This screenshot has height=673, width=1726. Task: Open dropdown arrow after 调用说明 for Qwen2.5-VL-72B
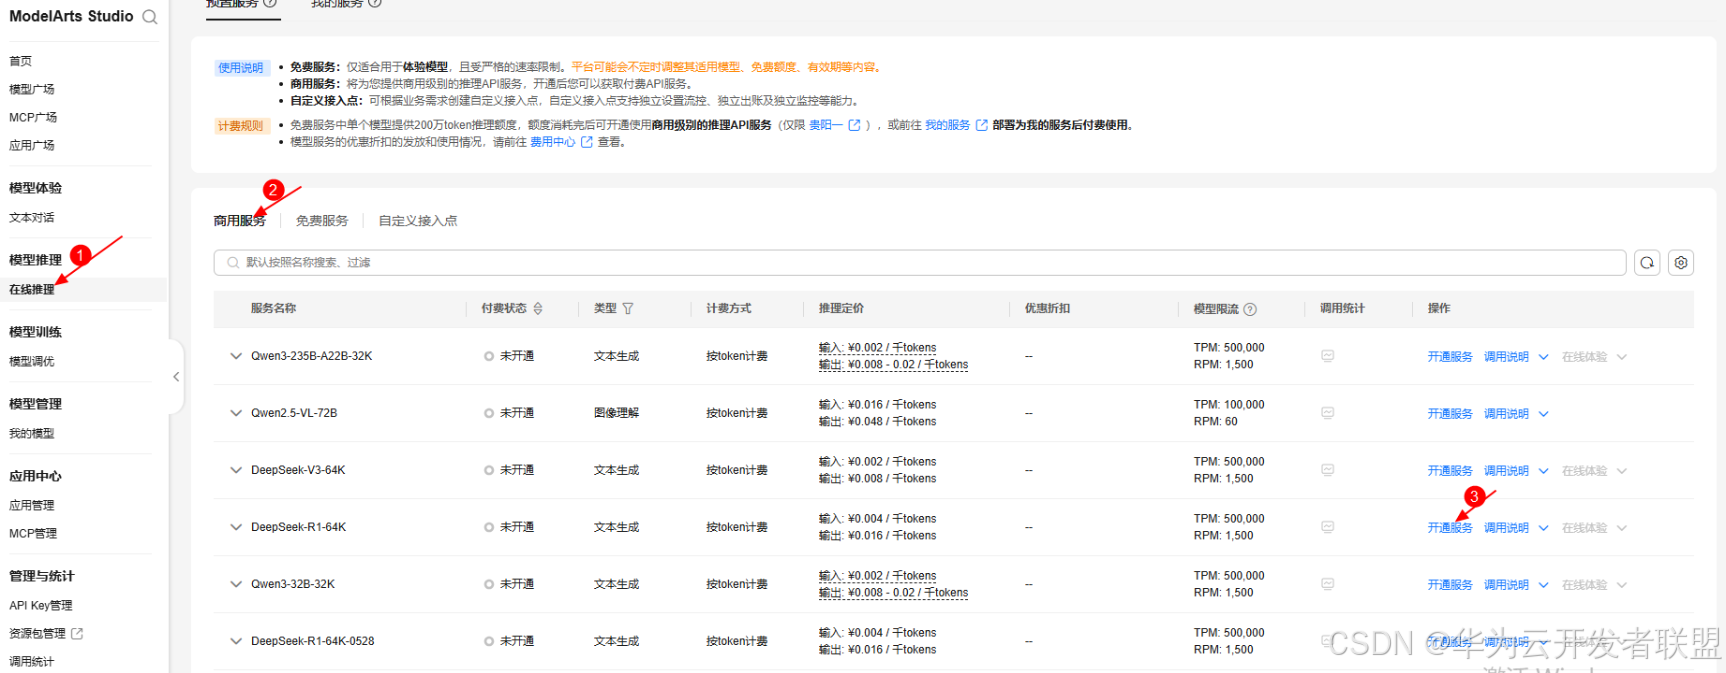1543,414
